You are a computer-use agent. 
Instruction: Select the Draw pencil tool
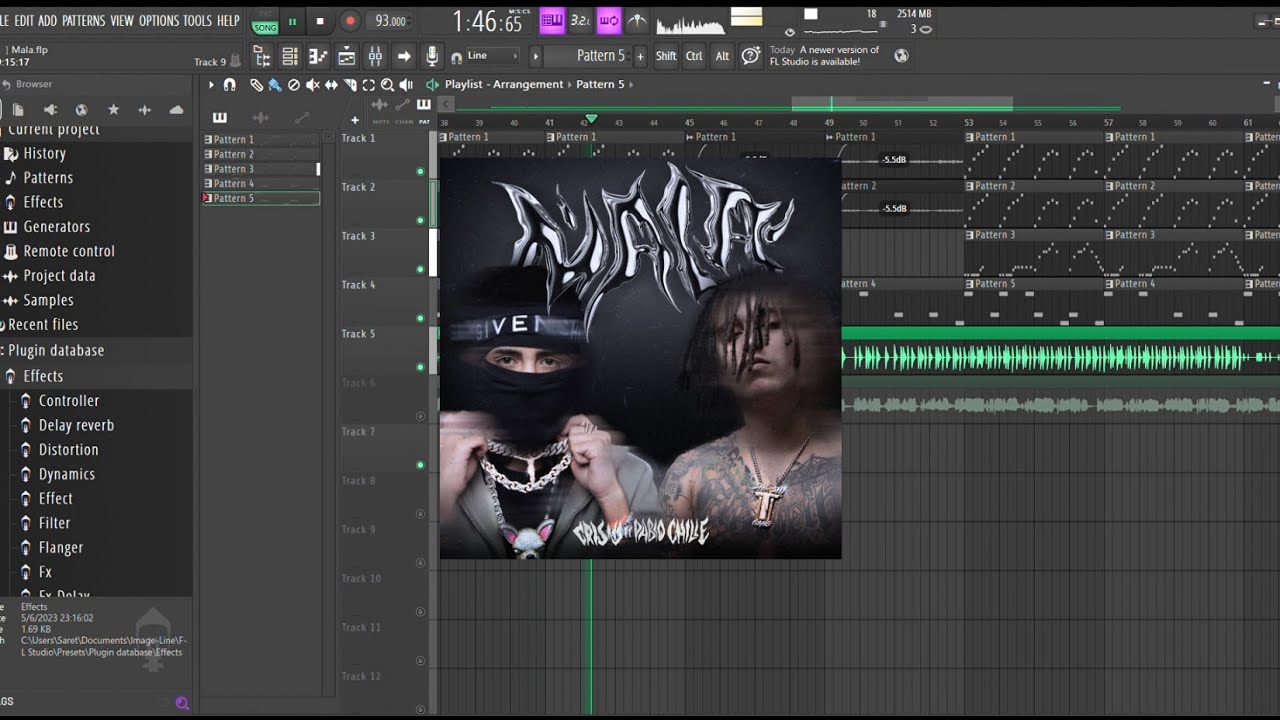pyautogui.click(x=257, y=85)
